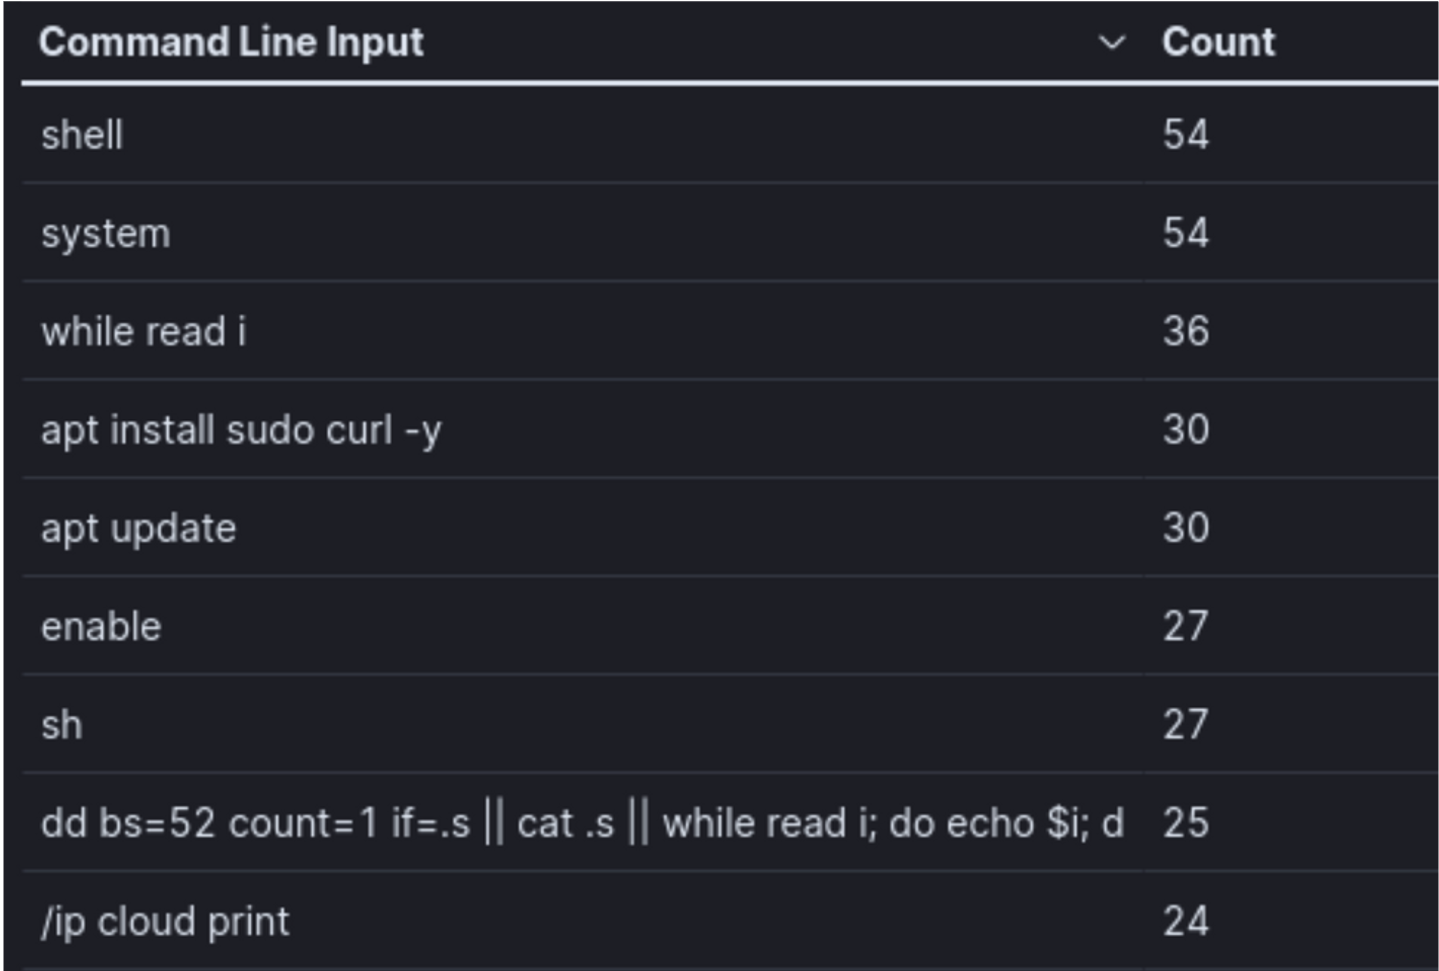
Task: Click the 'apt update' command entry
Action: (138, 528)
